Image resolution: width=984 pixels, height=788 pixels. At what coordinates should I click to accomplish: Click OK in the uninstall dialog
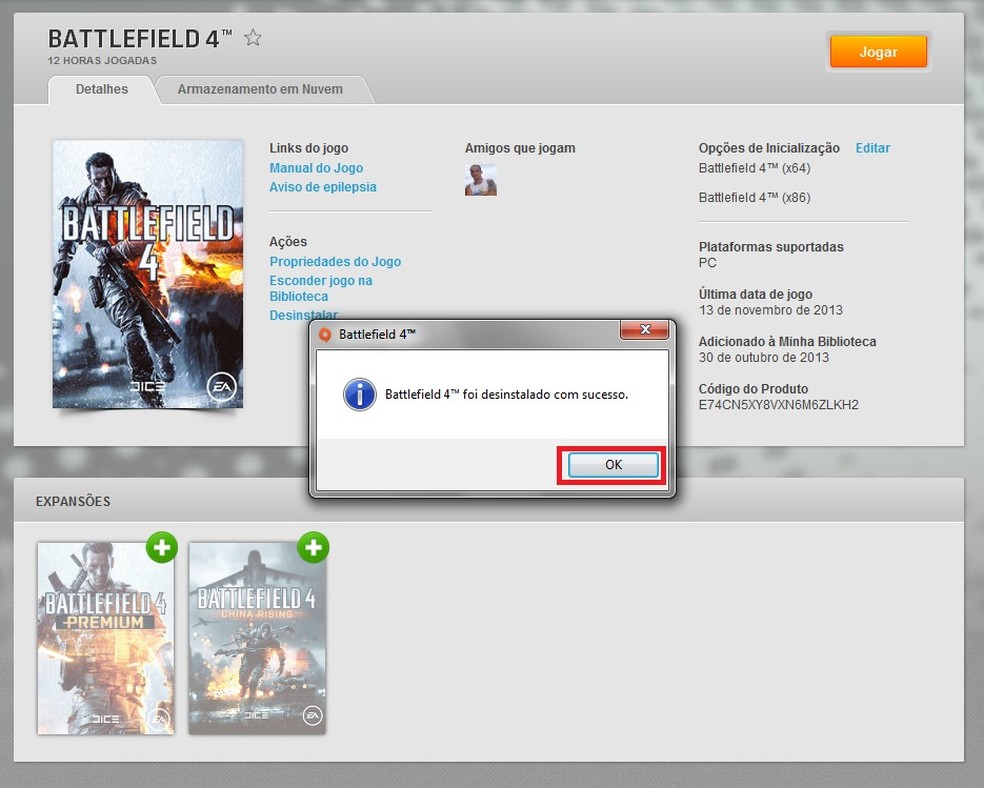click(613, 465)
